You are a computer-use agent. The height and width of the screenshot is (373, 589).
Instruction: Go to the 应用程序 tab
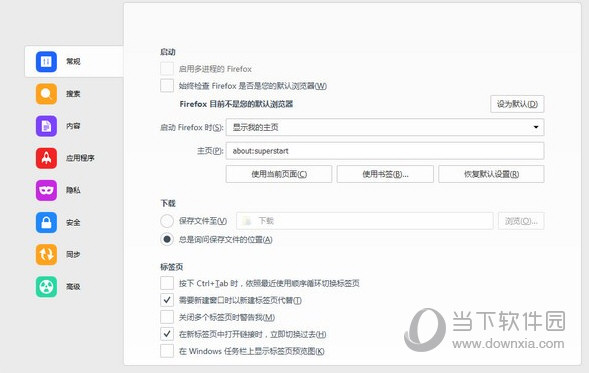[80, 158]
